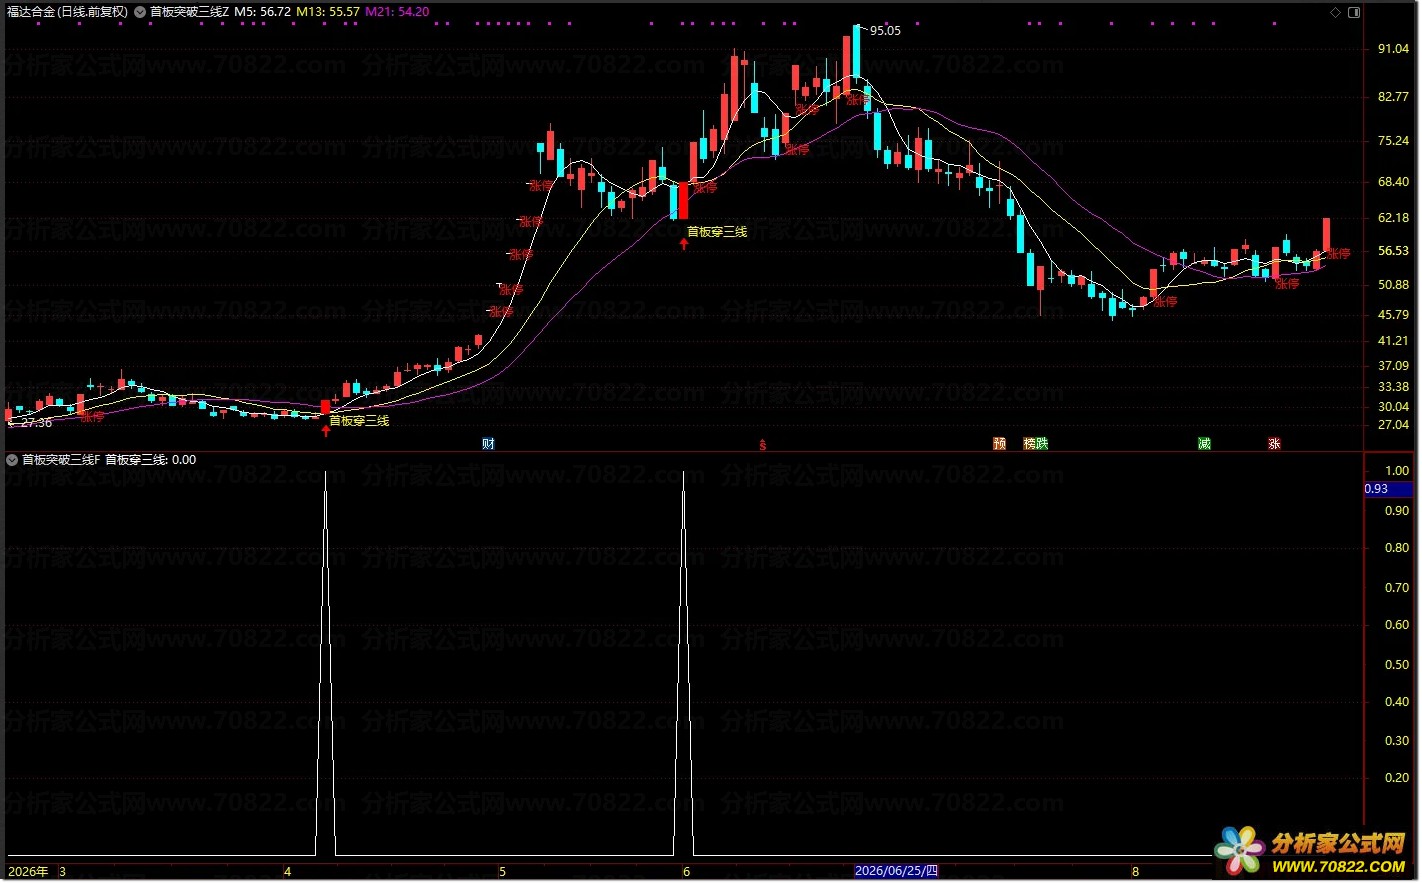Click the 95.05 high price label
This screenshot has width=1422, height=883.
[x=885, y=30]
